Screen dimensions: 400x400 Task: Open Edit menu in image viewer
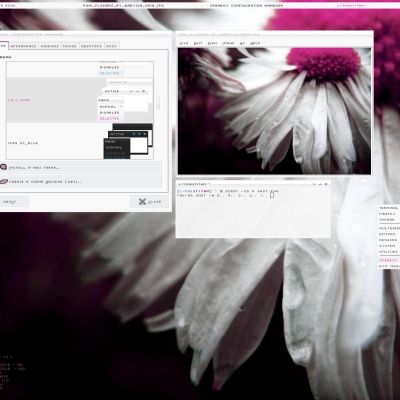198,43
